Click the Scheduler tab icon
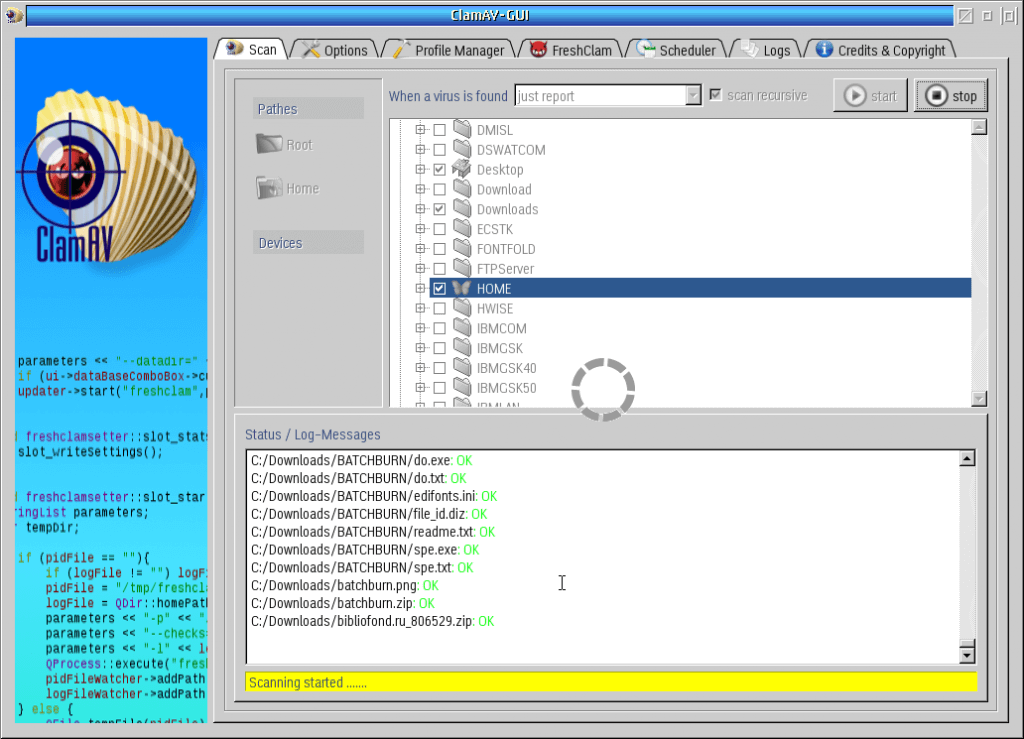This screenshot has width=1024, height=739. tap(646, 50)
